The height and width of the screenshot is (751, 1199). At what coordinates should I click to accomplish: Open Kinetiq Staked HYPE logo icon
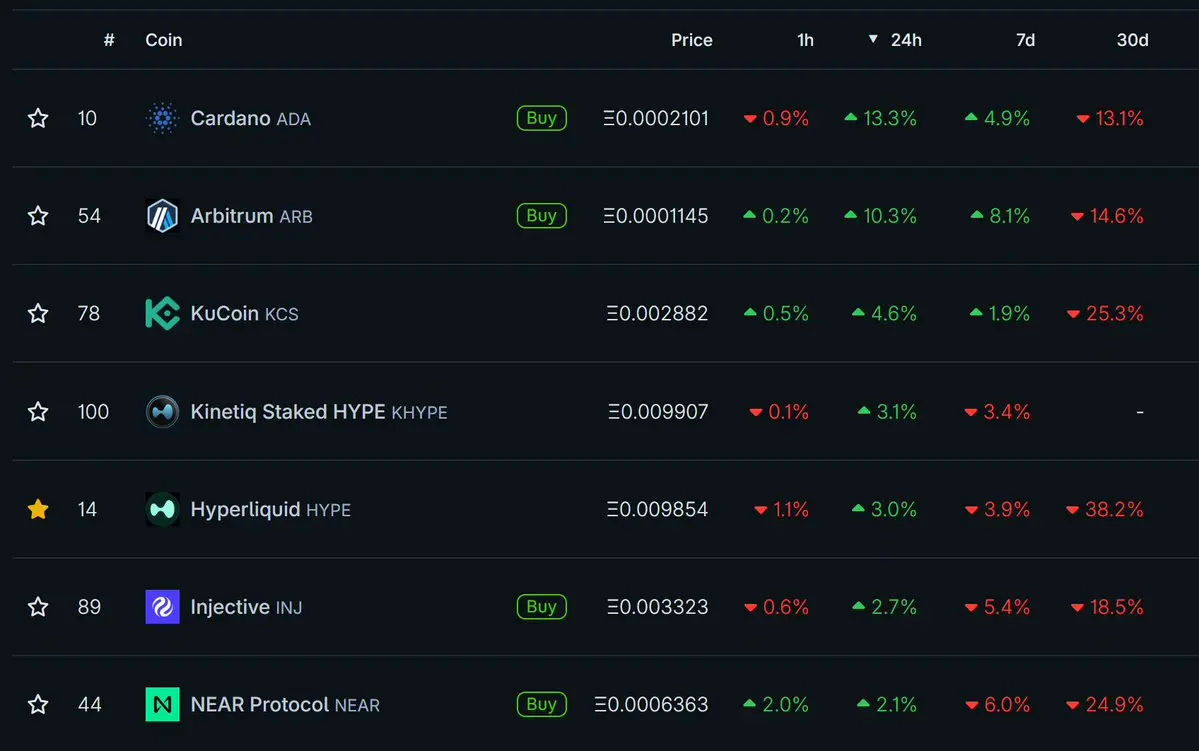point(162,411)
